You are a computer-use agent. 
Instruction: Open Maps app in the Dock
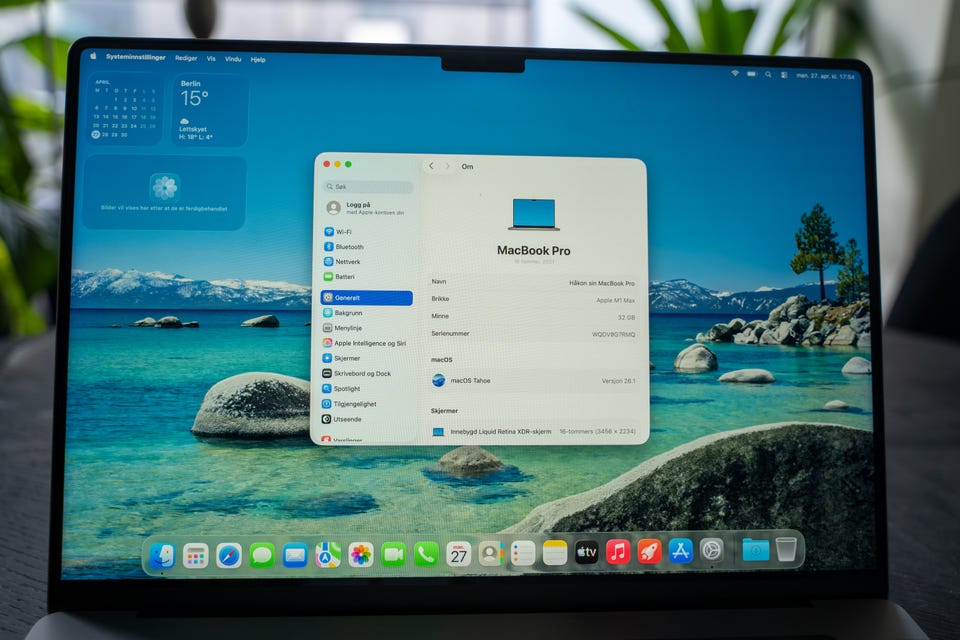[328, 555]
